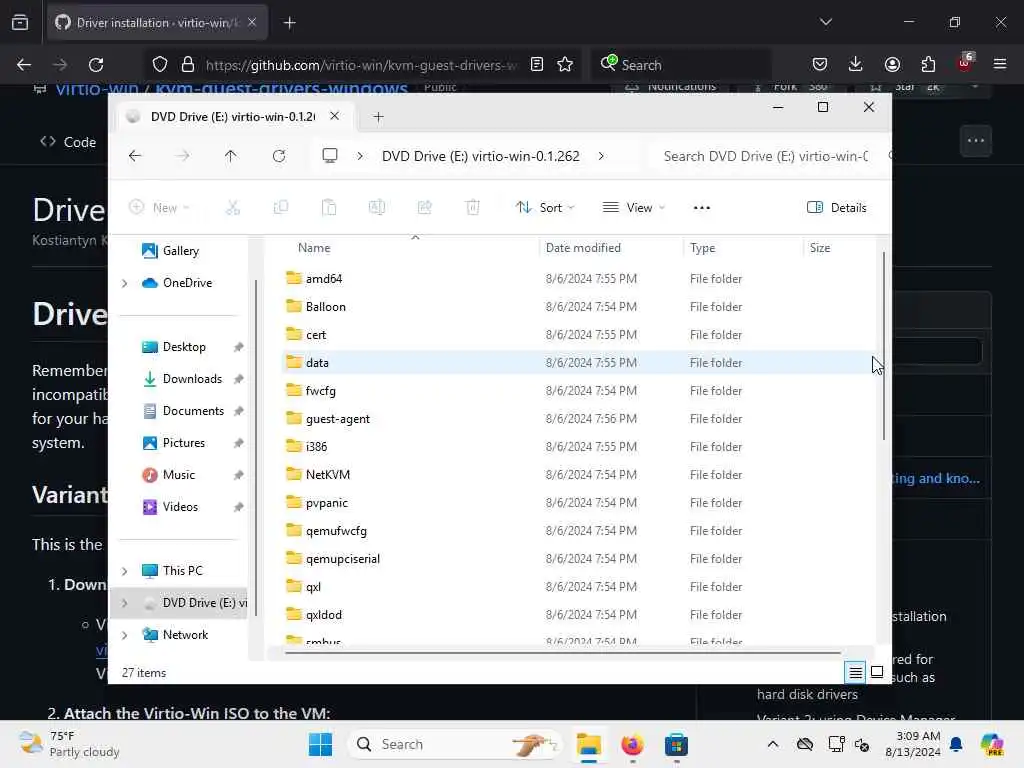Open the Code tab on GitHub page
The width and height of the screenshot is (1024, 768).
pyautogui.click(x=69, y=142)
